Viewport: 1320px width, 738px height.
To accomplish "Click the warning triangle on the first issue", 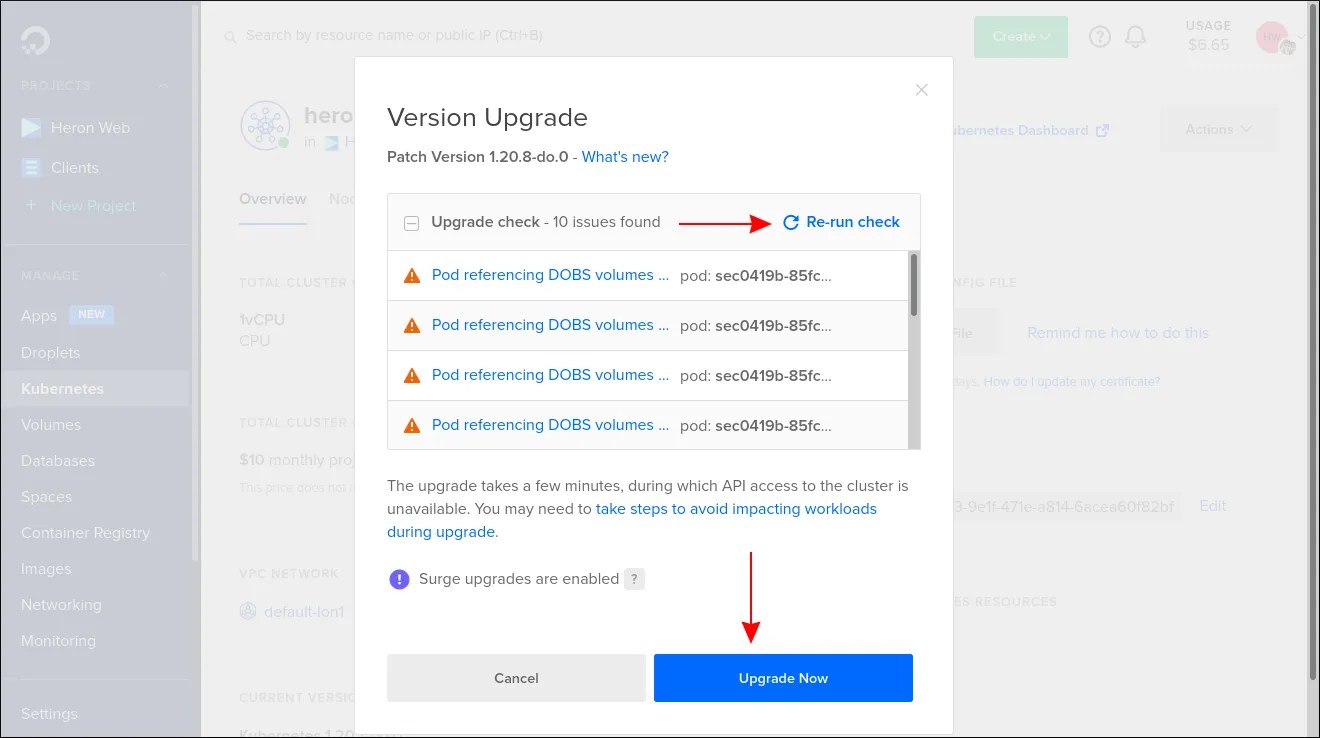I will click(x=411, y=274).
